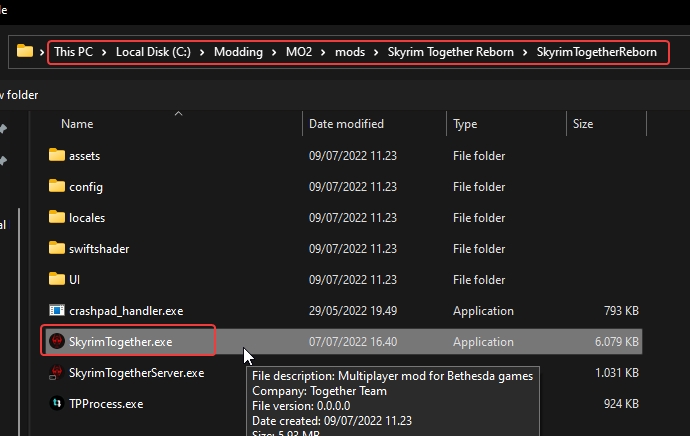The width and height of the screenshot is (690, 436).
Task: Click the UI folder icon
Action: [57, 280]
